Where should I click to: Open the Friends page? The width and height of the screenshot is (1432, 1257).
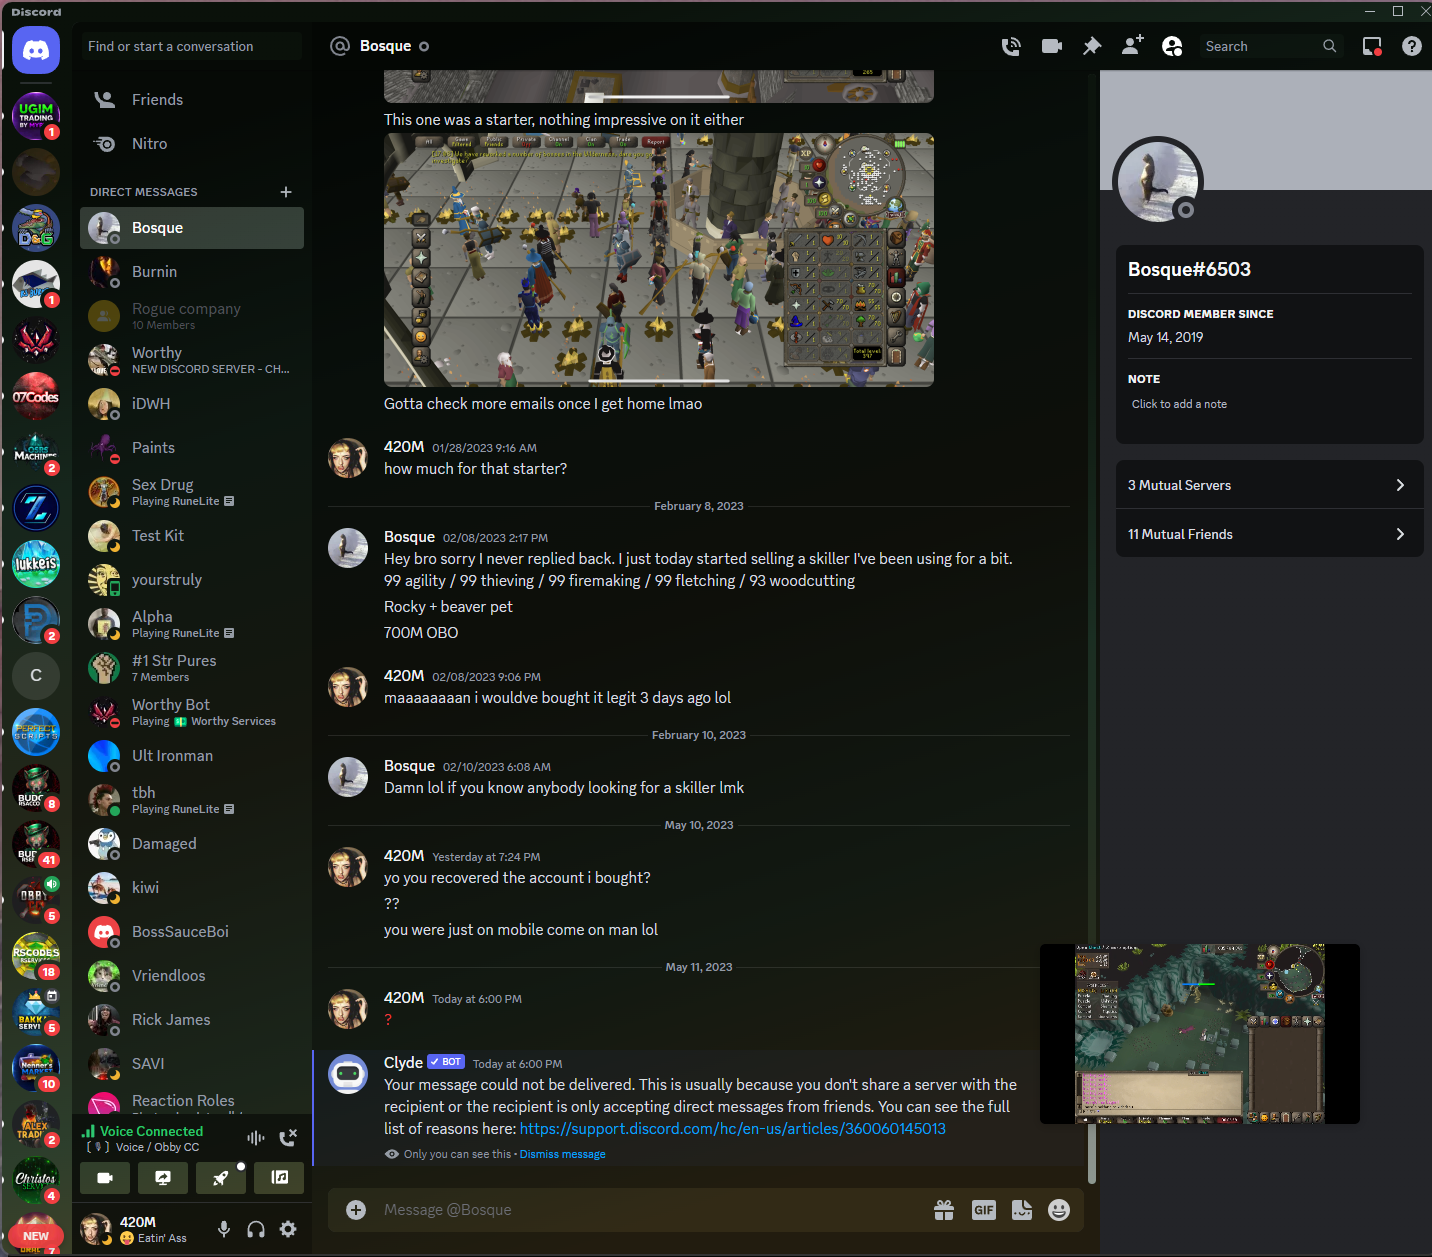(192, 100)
